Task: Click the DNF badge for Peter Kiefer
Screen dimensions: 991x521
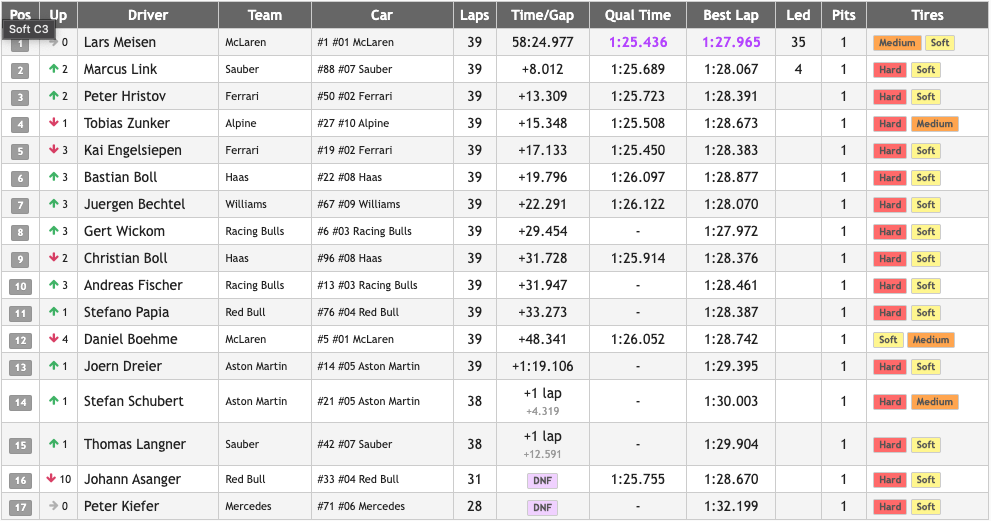Action: (x=542, y=507)
